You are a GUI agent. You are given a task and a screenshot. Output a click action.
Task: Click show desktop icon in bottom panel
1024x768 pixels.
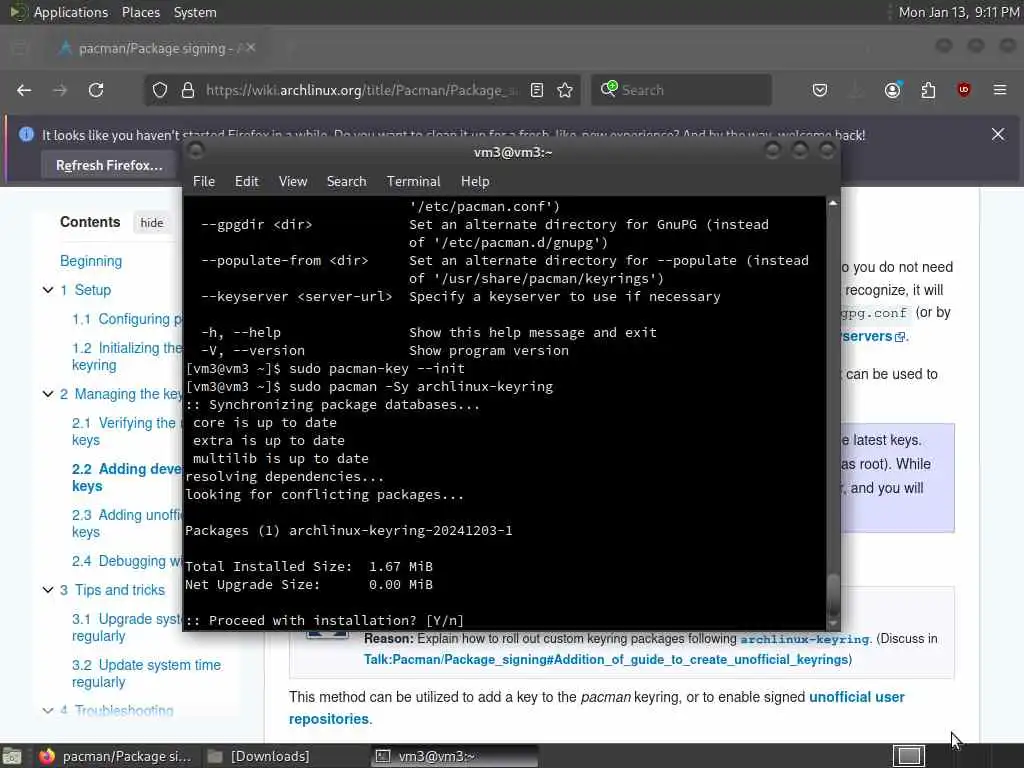pyautogui.click(x=12, y=756)
